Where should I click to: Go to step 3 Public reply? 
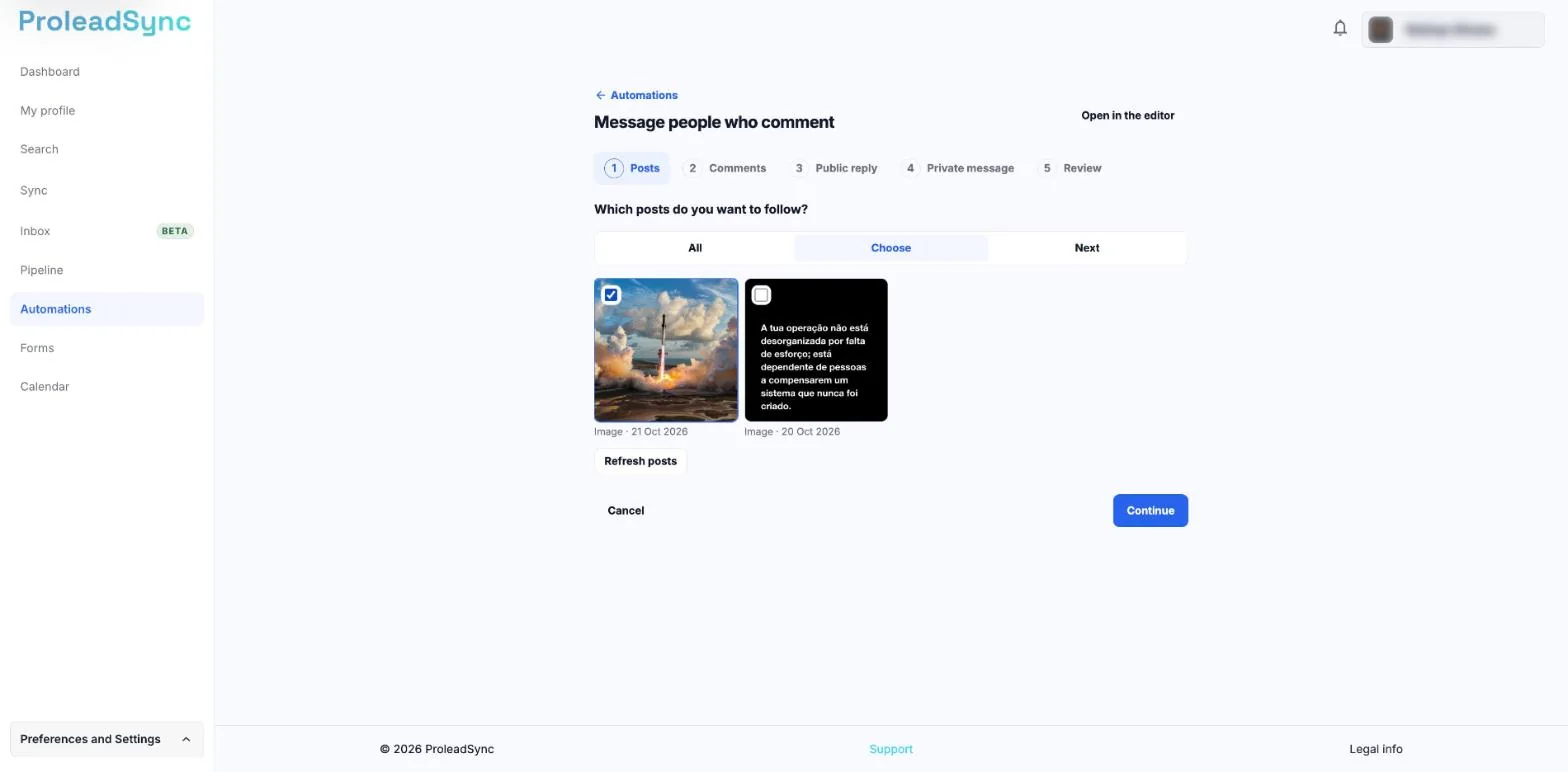834,168
